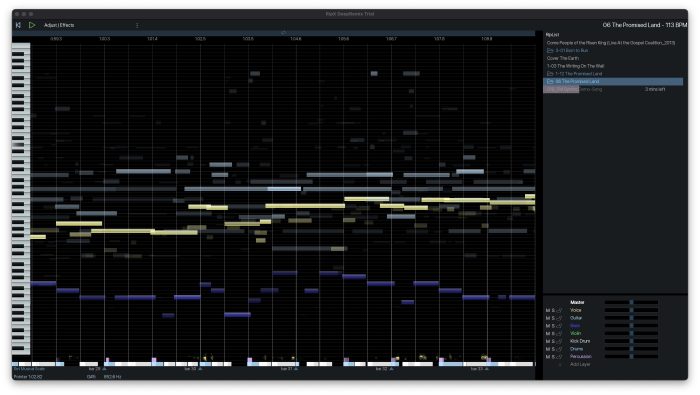Click the Violin layer volume slider
This screenshot has width=700, height=395.
pos(631,333)
